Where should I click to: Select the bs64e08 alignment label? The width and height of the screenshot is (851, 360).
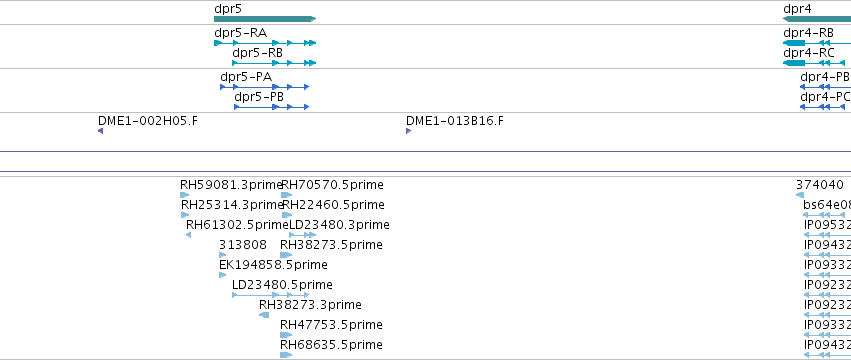point(827,205)
